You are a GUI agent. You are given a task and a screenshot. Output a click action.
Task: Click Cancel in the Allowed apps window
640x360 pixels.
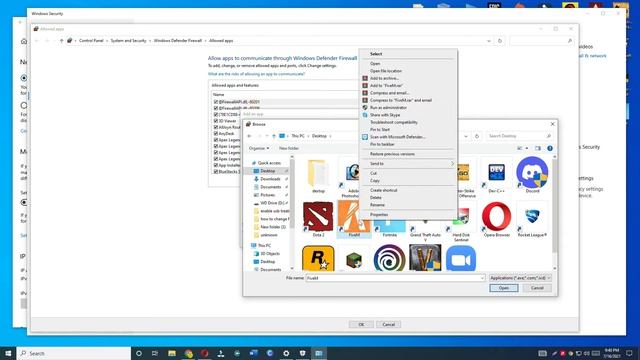(389, 324)
